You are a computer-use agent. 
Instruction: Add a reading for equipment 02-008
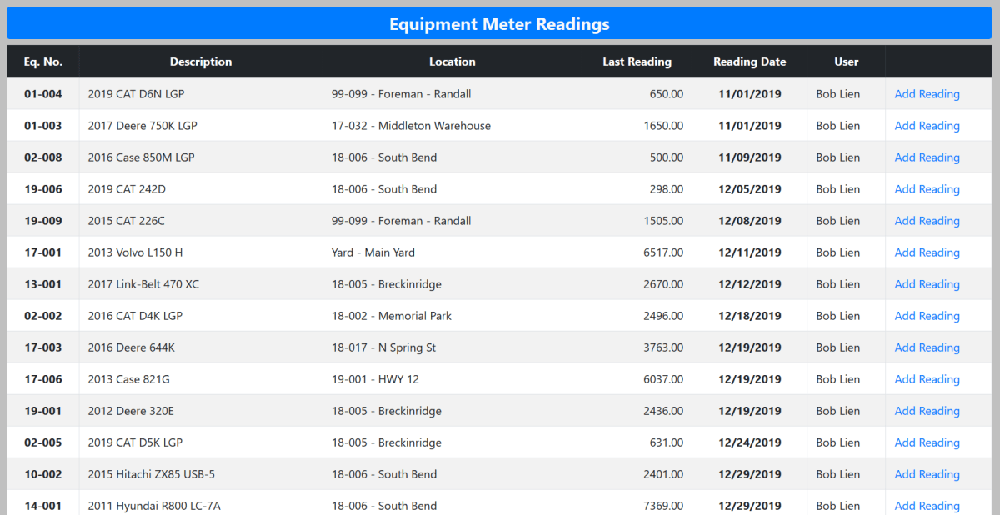point(927,157)
